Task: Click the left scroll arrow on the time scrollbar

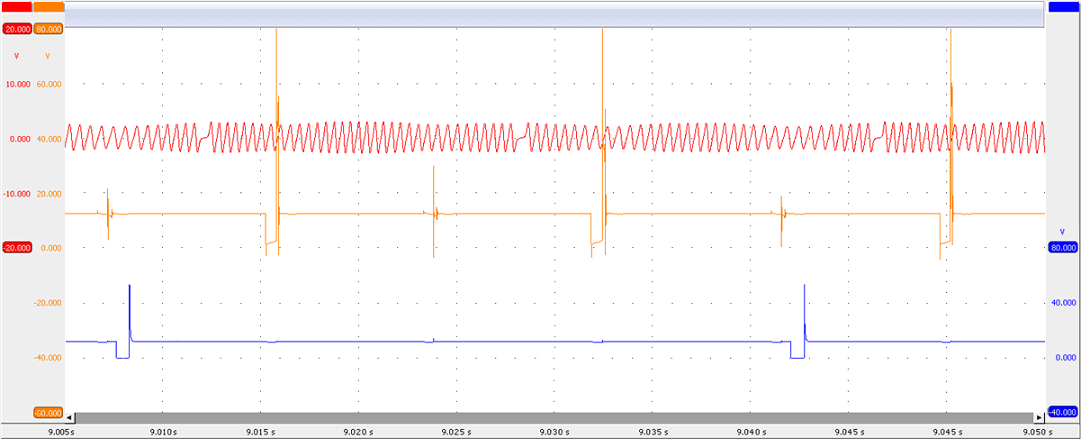Action: pyautogui.click(x=70, y=417)
